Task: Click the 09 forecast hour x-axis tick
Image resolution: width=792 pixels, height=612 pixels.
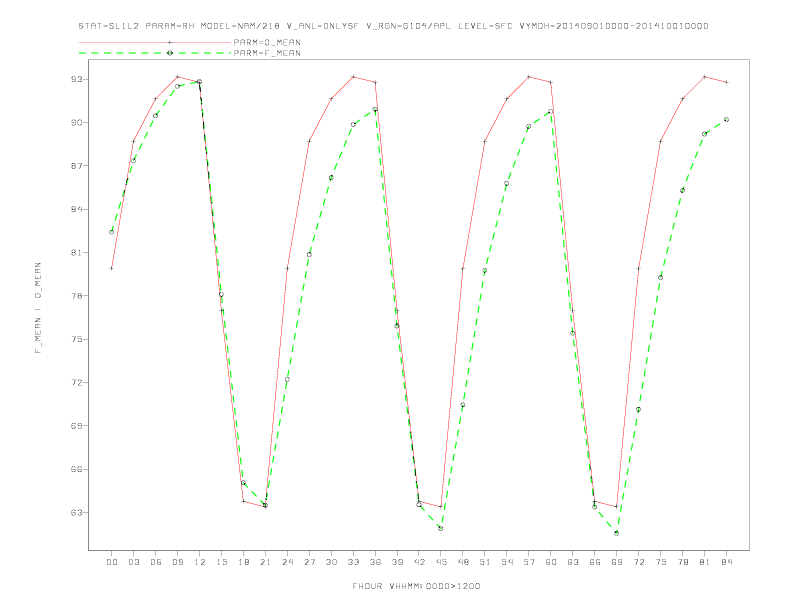Action: point(177,562)
